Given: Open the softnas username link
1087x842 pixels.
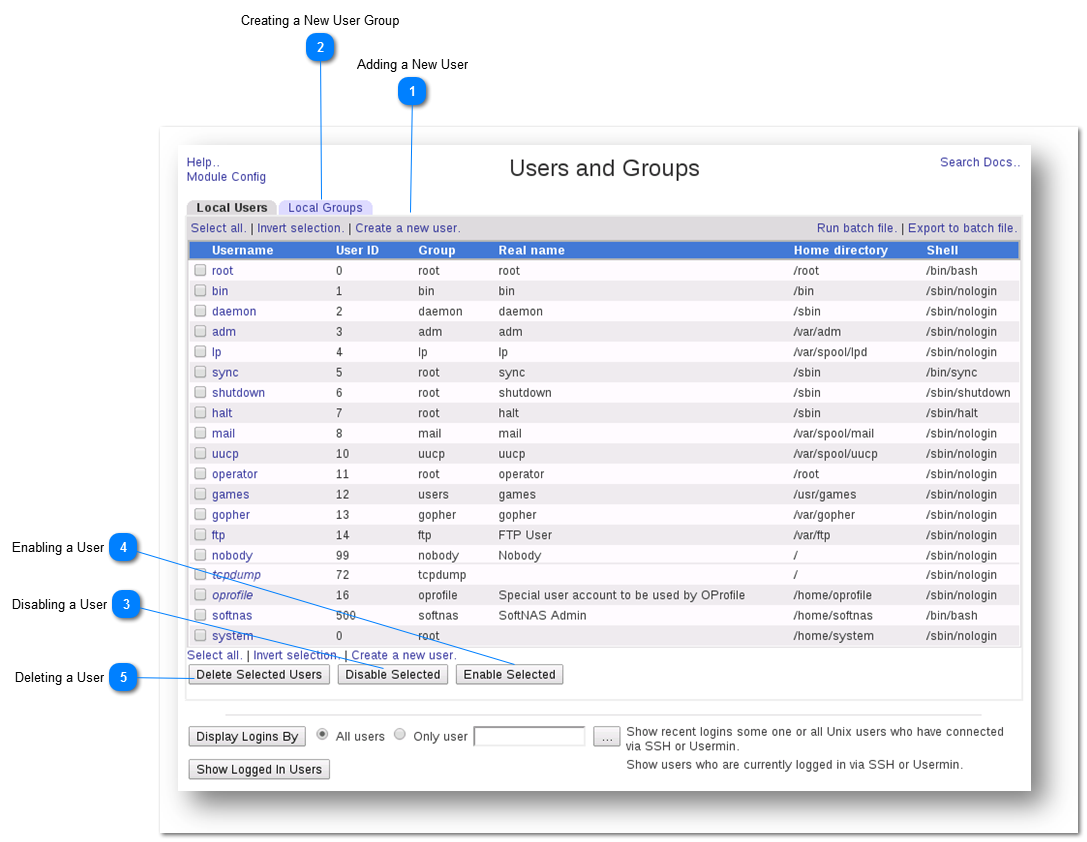Looking at the screenshot, I should pyautogui.click(x=232, y=615).
